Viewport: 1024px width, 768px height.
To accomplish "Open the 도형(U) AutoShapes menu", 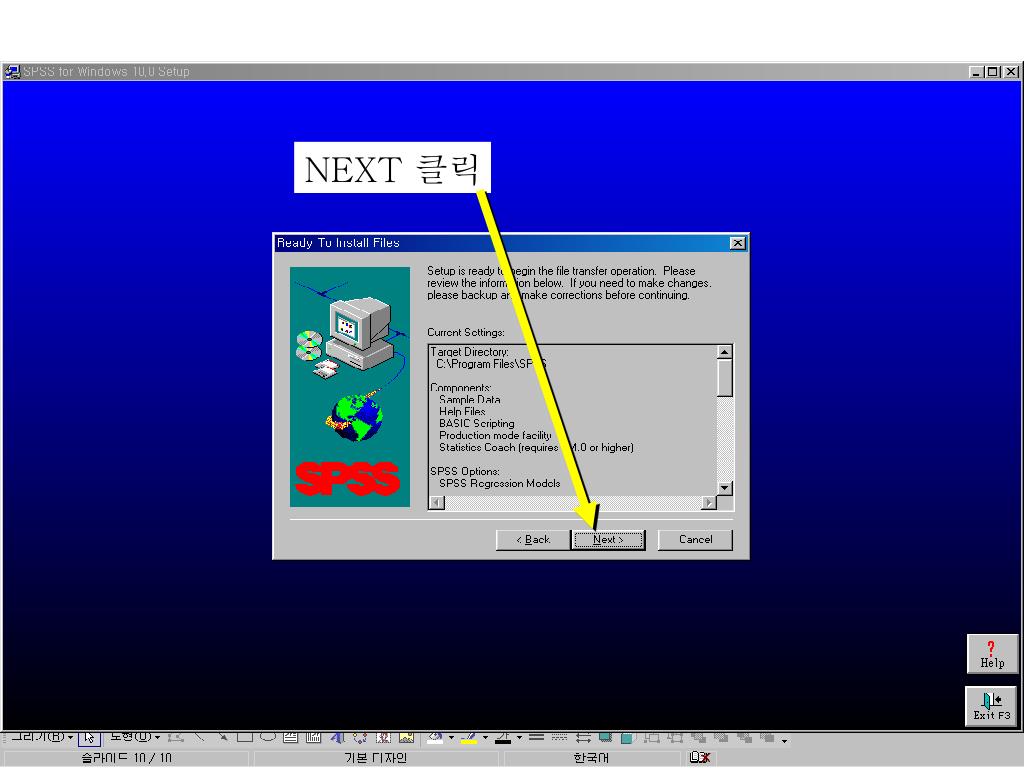I will [135, 737].
